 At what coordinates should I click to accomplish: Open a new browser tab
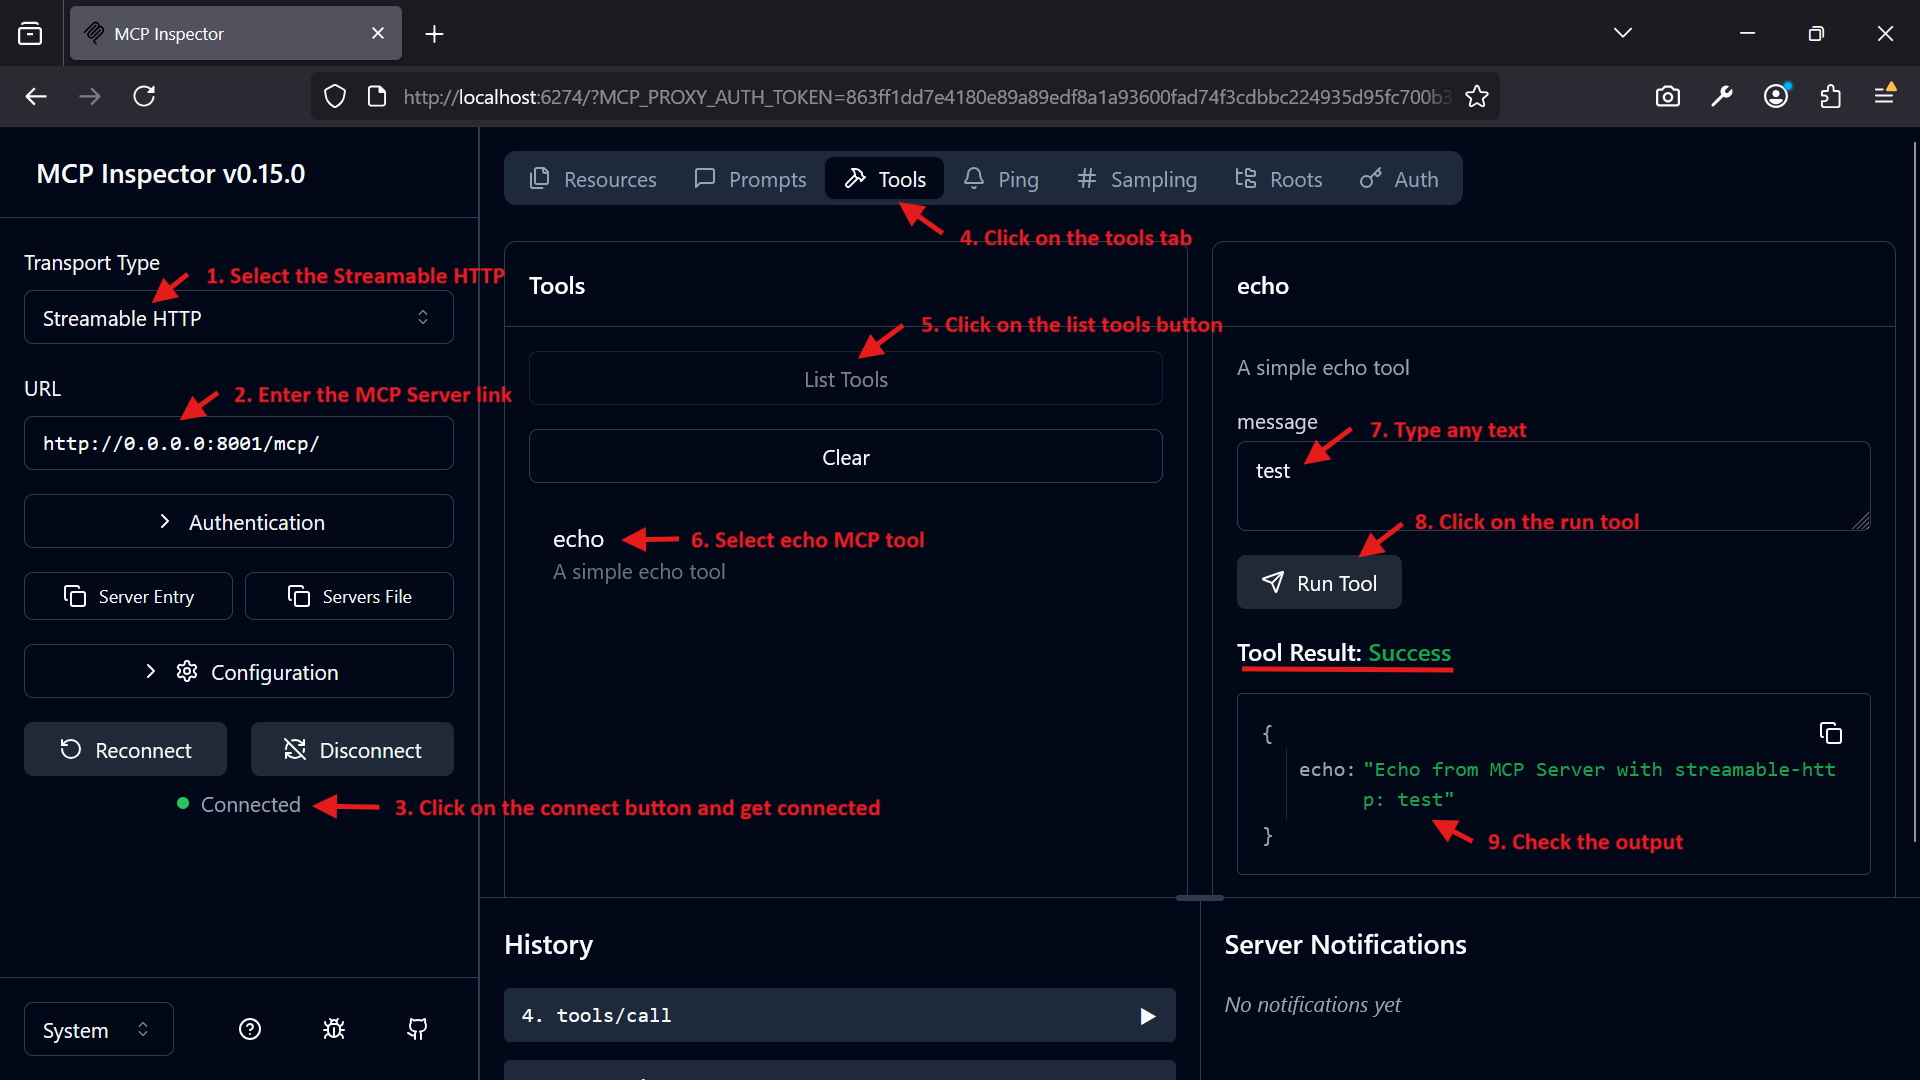[434, 34]
